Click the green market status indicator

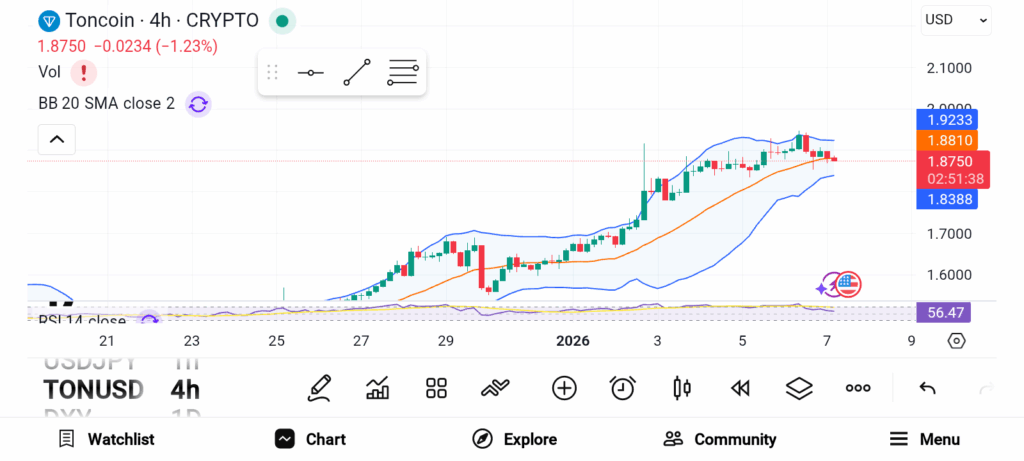point(283,20)
